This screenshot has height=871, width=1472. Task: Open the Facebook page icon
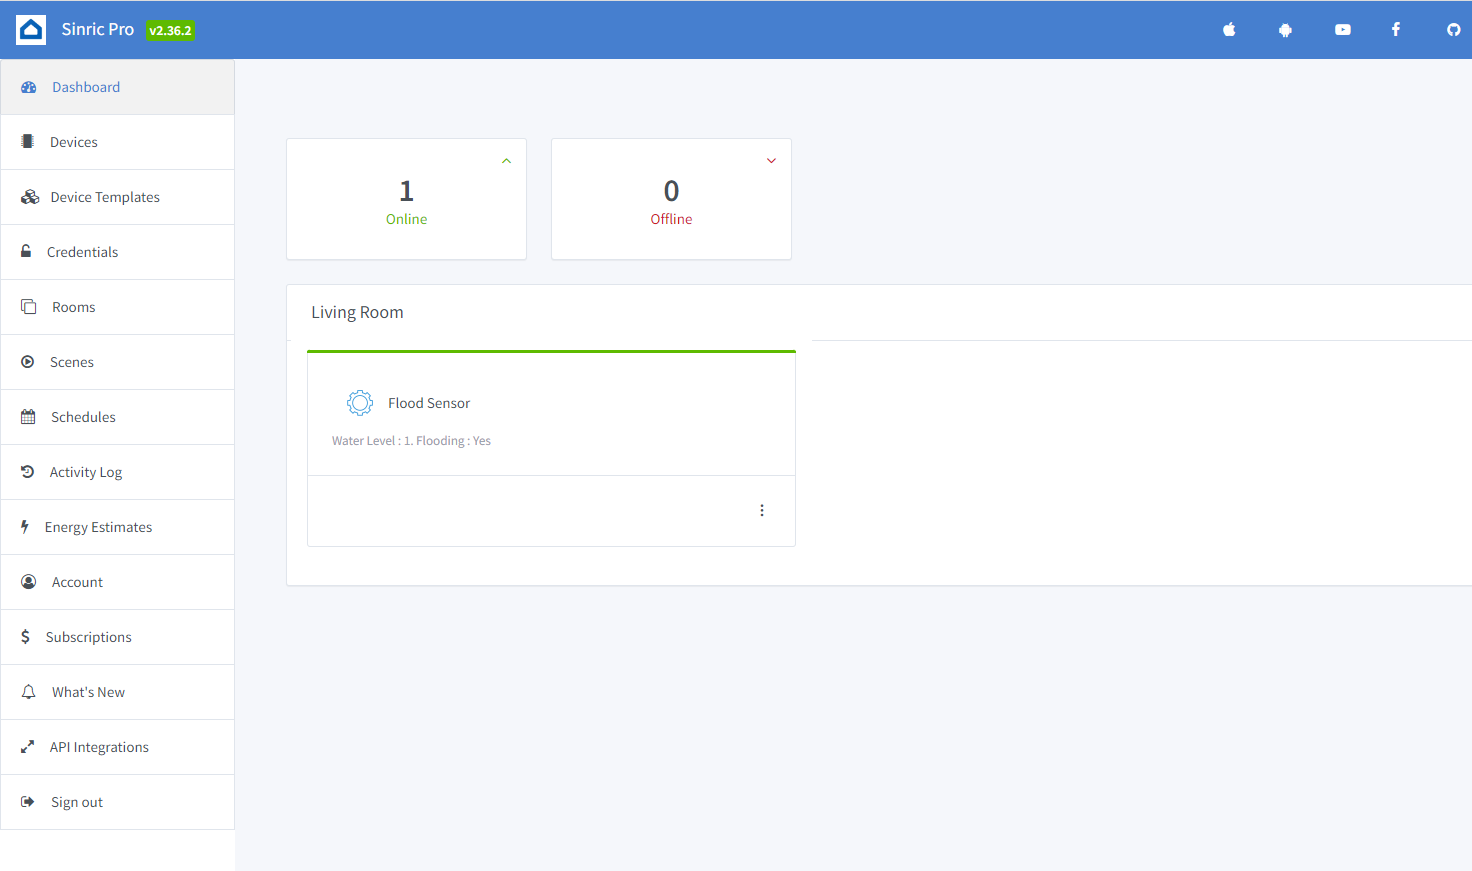pyautogui.click(x=1396, y=30)
